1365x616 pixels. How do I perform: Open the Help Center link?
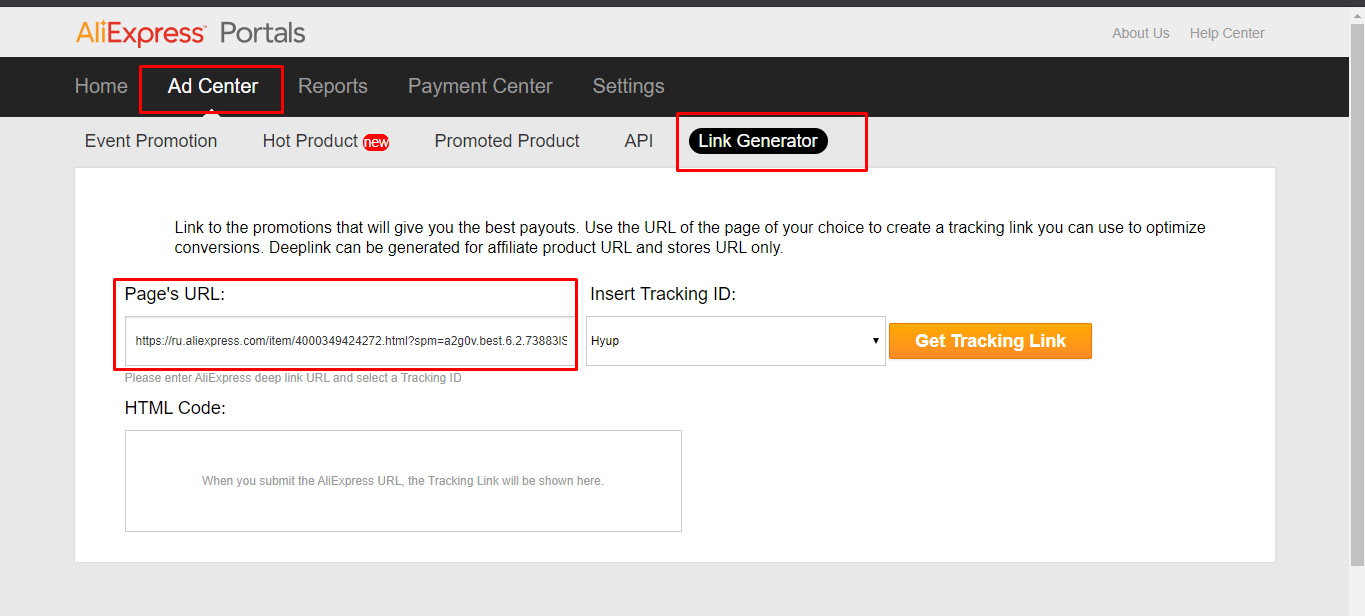[1227, 33]
